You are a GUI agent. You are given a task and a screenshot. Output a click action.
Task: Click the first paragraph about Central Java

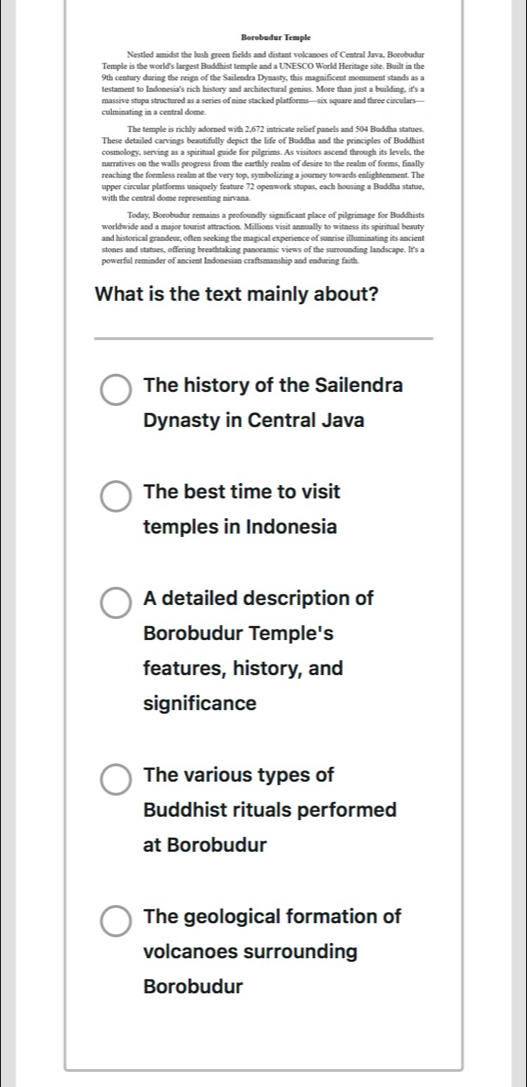(x=264, y=82)
